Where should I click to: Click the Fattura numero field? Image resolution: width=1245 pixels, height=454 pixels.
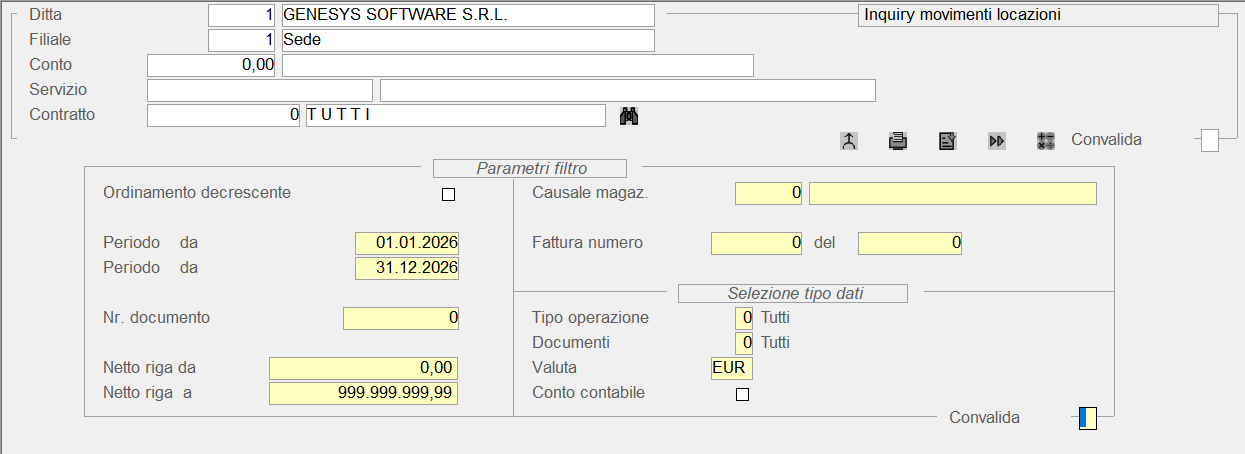point(757,243)
